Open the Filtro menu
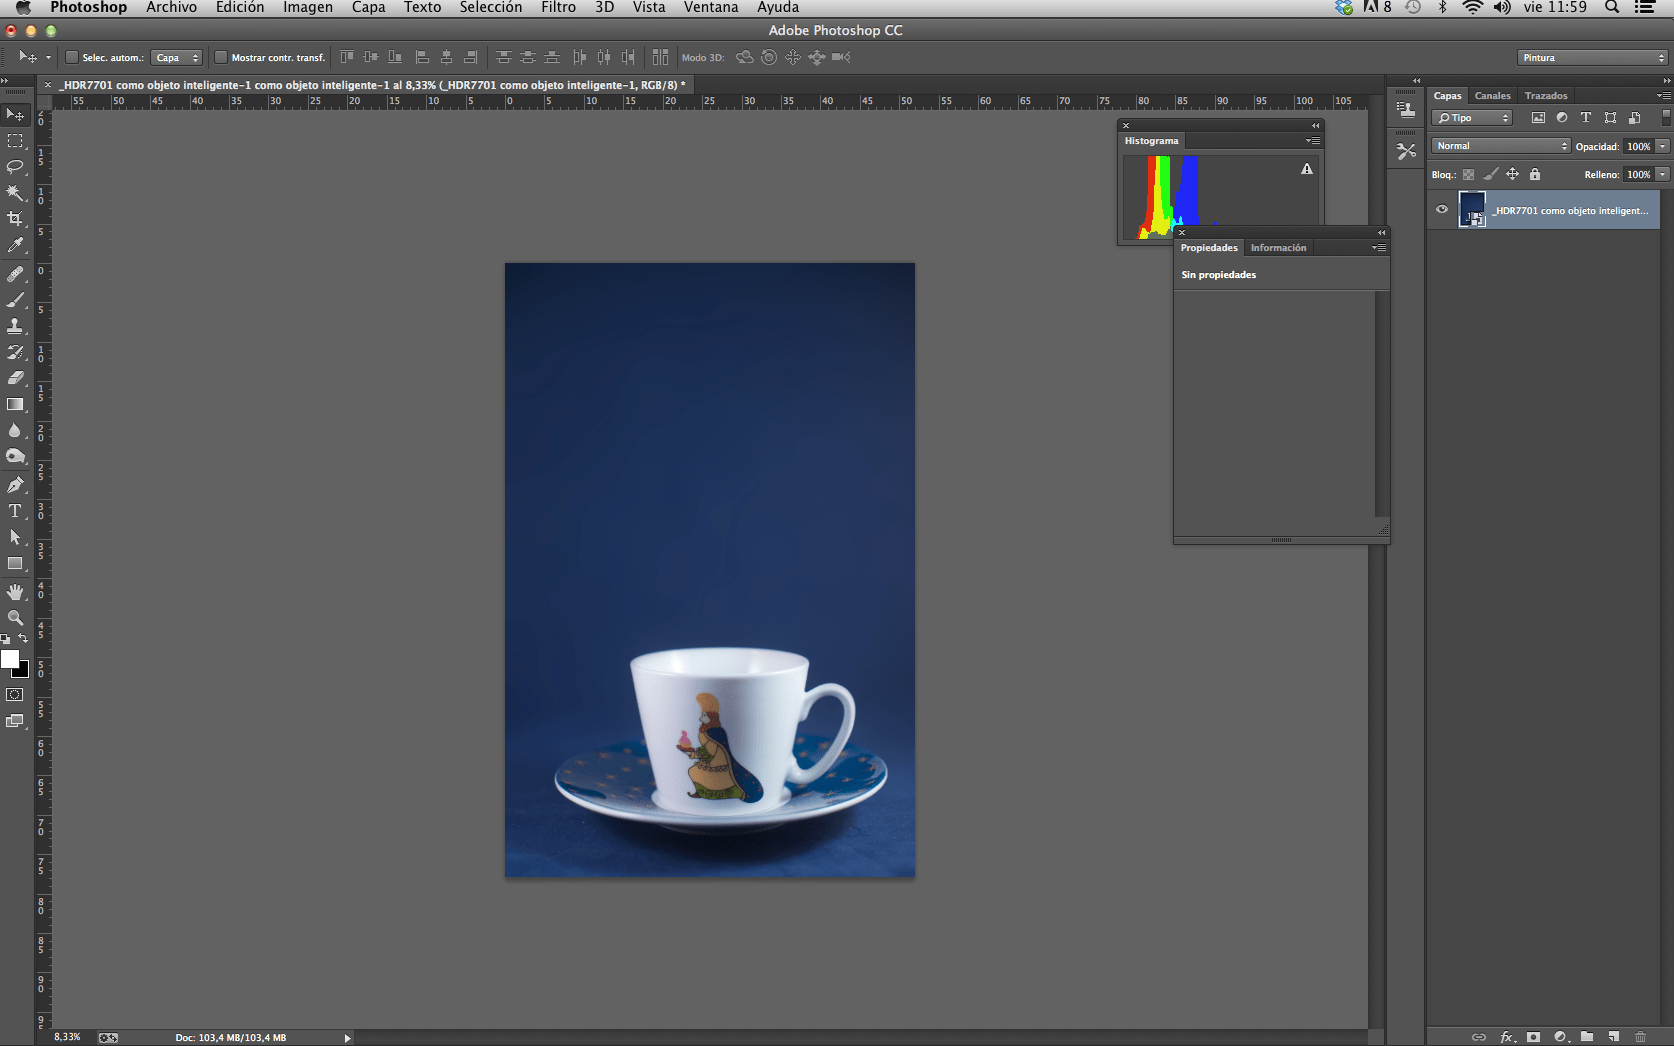 558,8
